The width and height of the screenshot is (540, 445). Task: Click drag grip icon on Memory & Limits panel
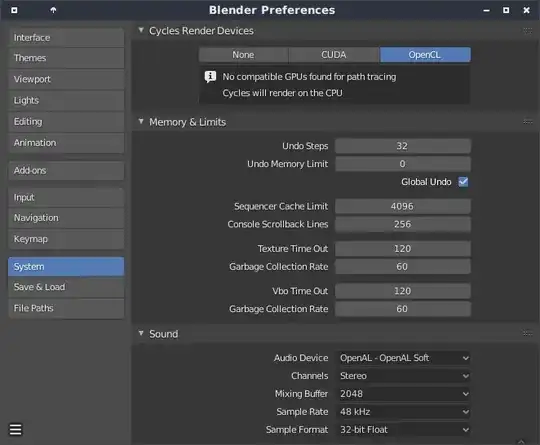(528, 122)
